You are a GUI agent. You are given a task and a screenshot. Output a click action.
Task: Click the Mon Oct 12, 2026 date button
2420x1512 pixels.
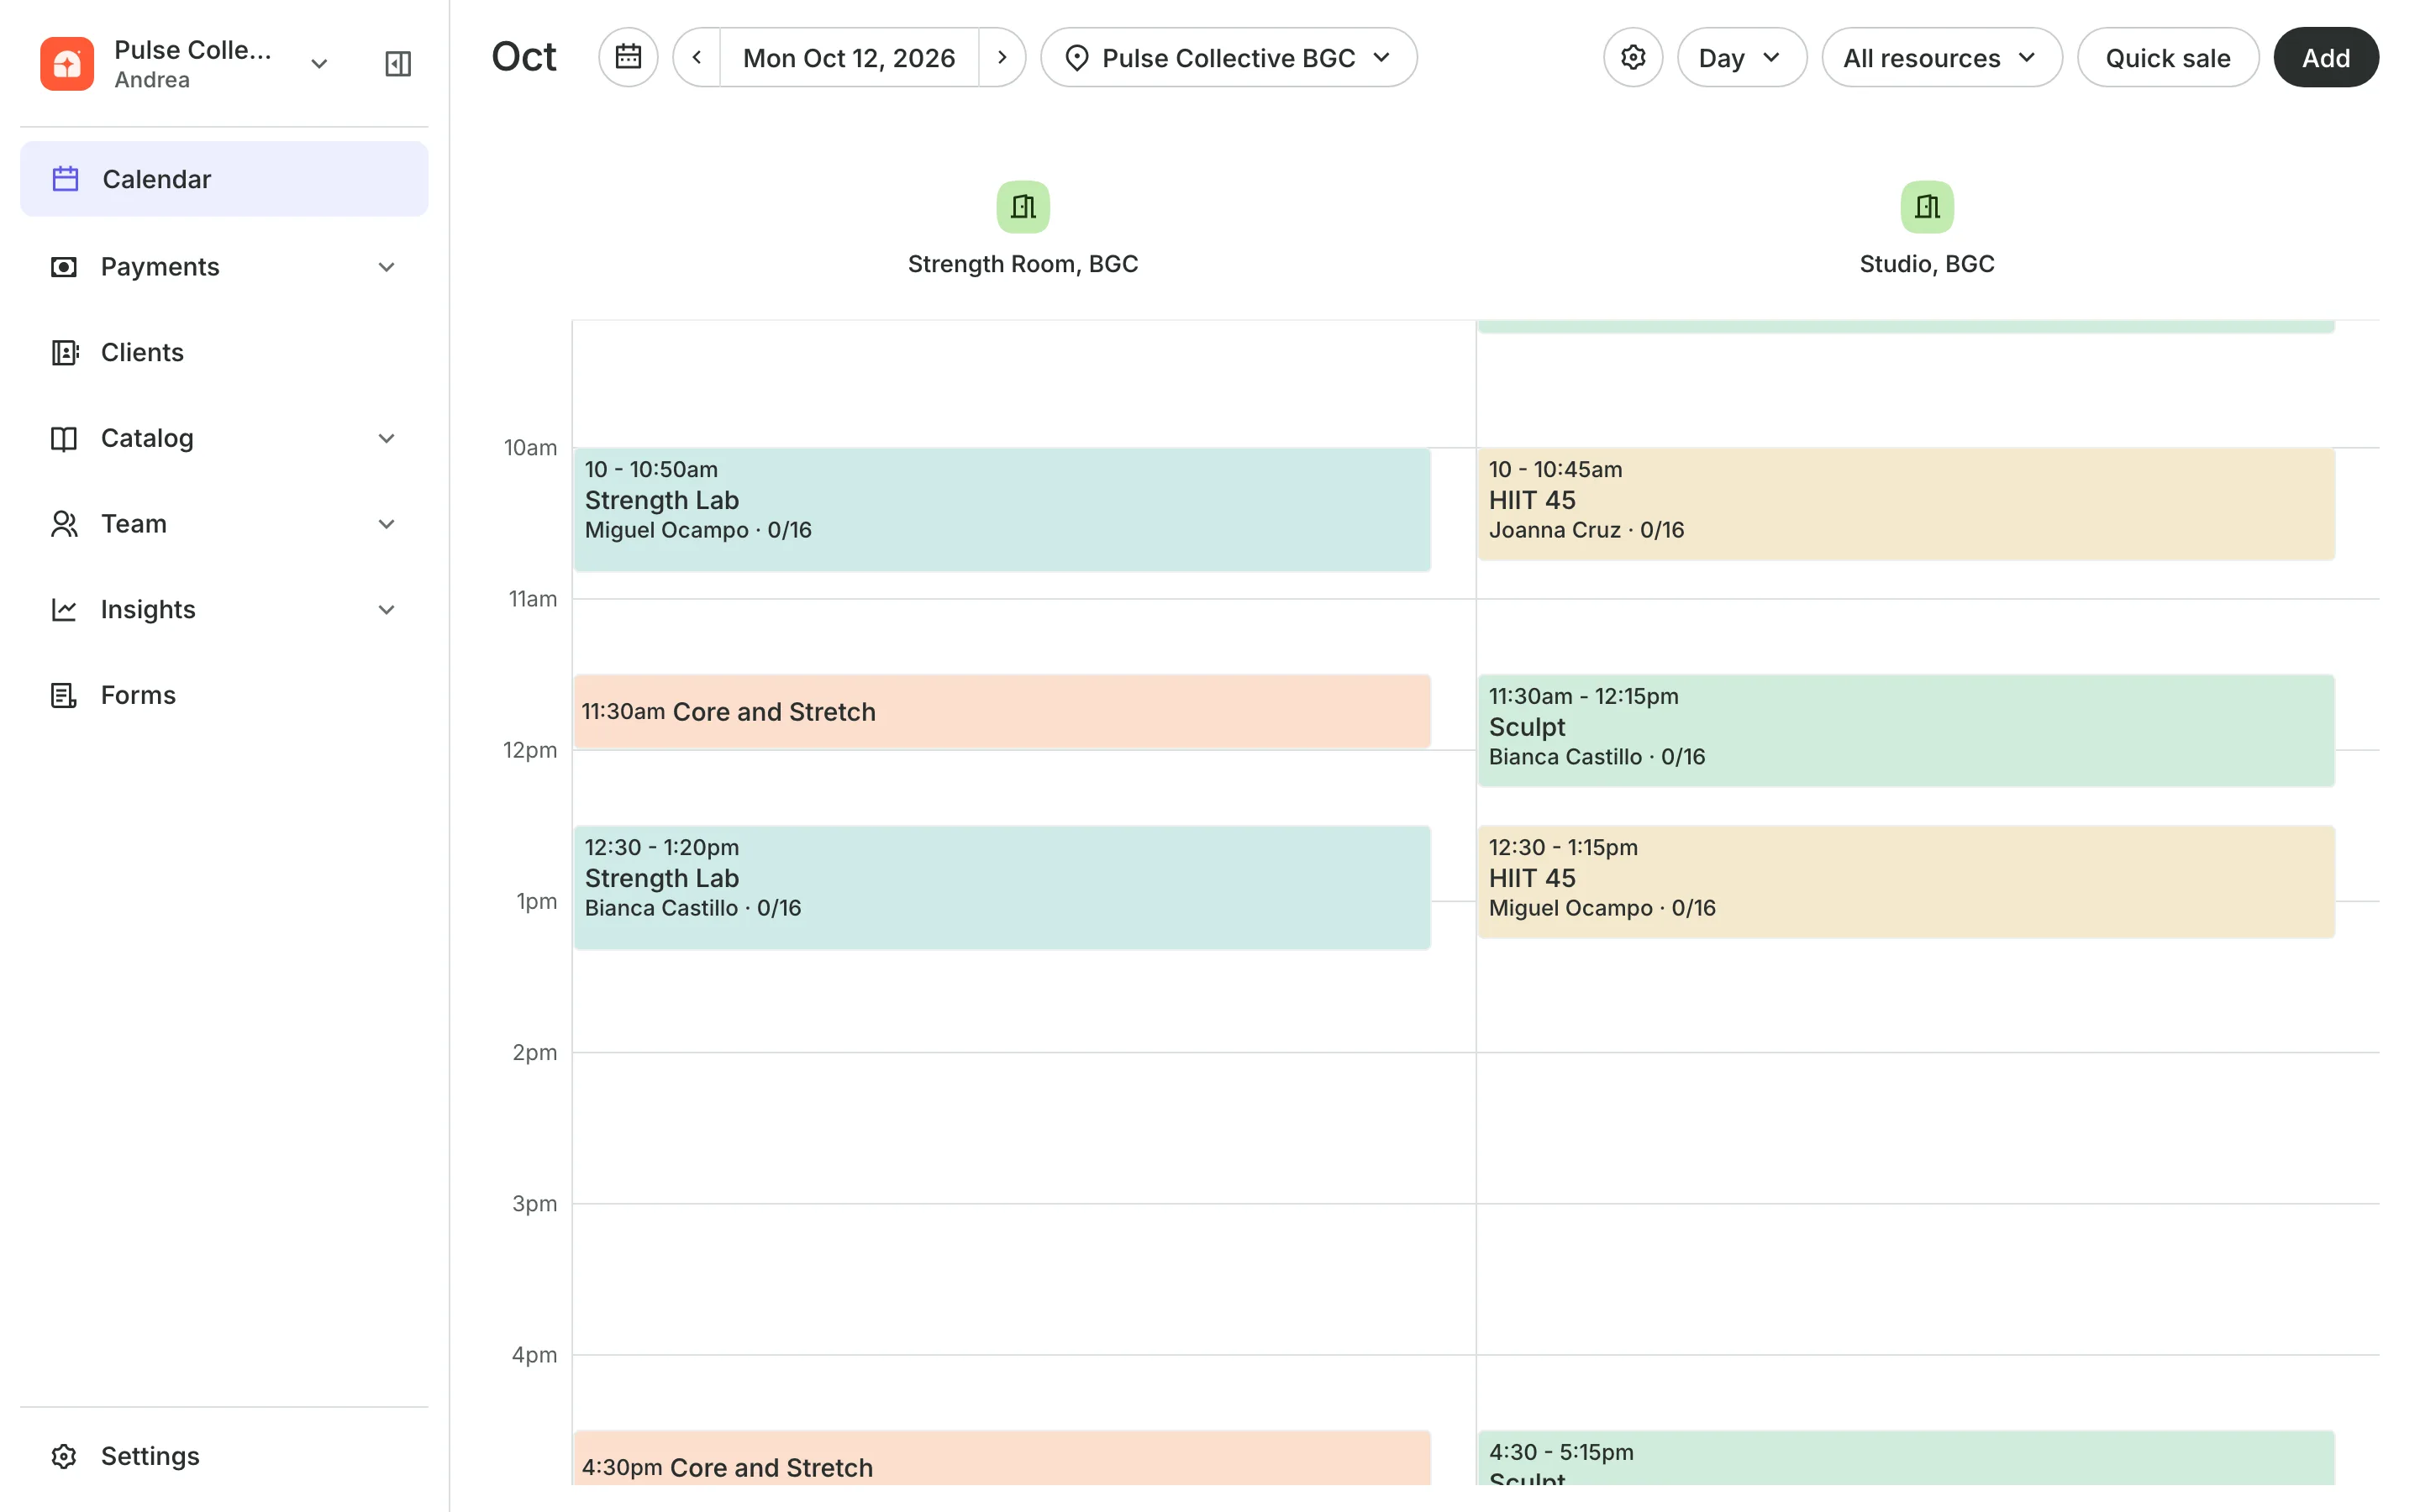point(849,57)
